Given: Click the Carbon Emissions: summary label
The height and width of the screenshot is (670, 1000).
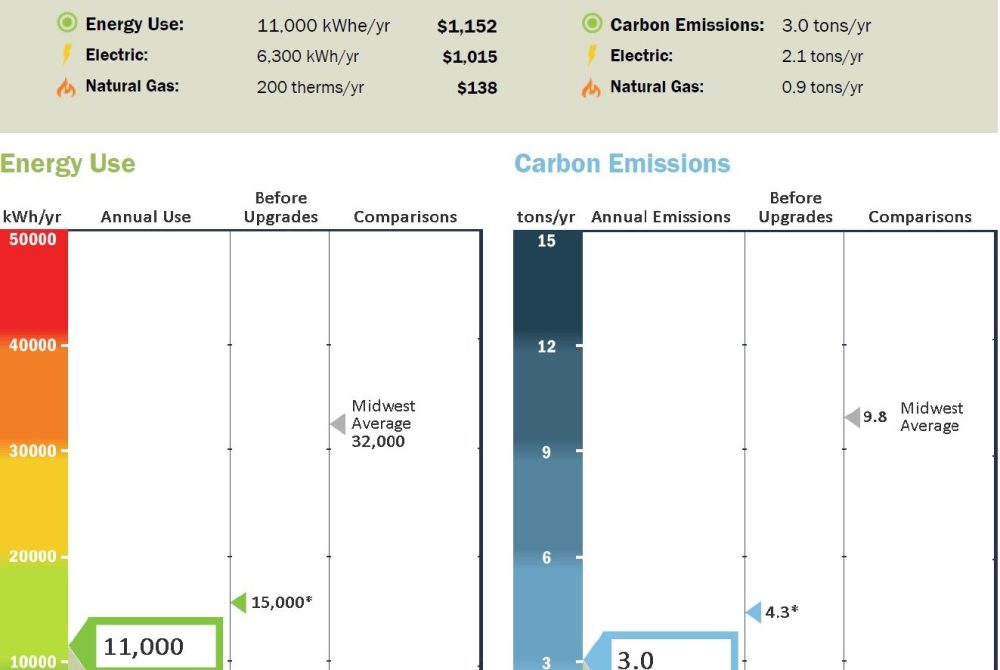Looking at the screenshot, I should point(687,25).
